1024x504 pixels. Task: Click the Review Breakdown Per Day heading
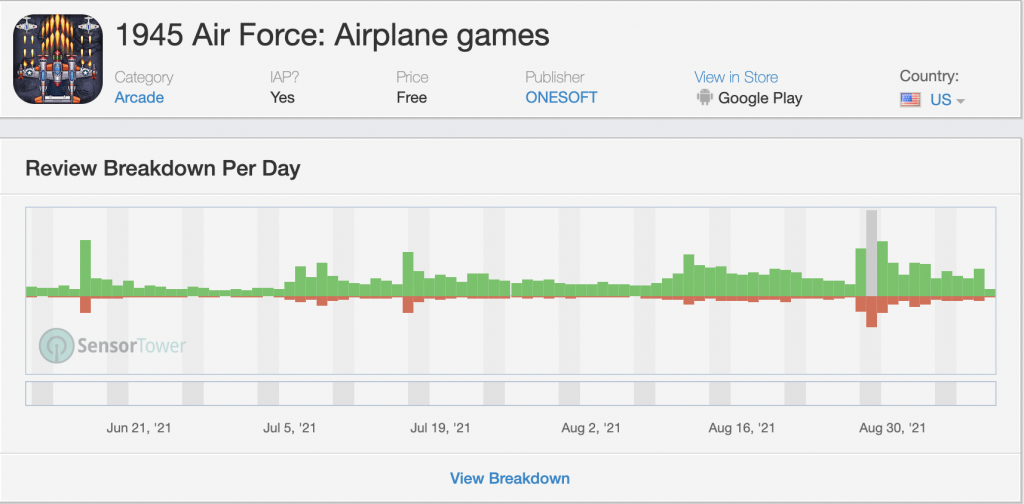[163, 168]
